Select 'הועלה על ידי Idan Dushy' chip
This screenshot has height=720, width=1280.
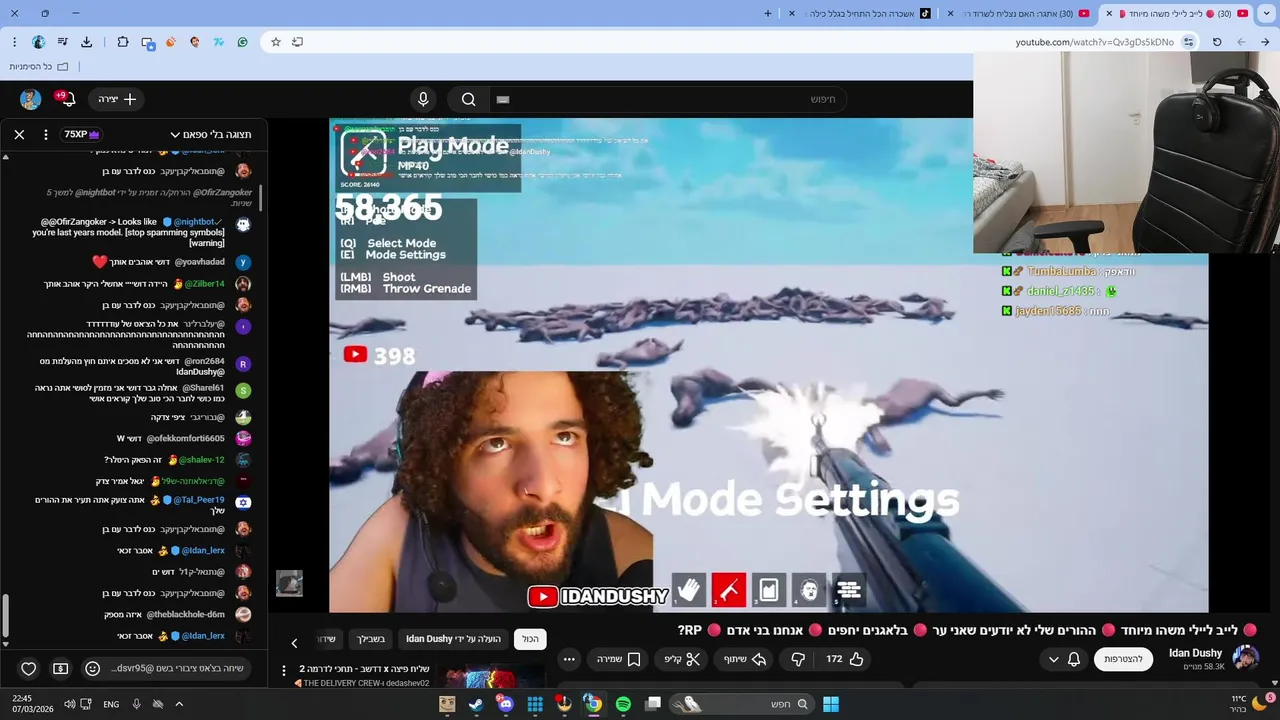tap(453, 639)
